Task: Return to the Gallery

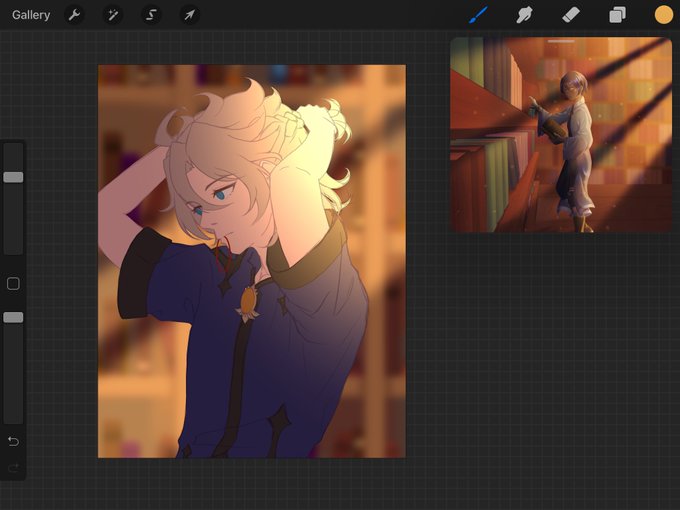Action: (31, 15)
